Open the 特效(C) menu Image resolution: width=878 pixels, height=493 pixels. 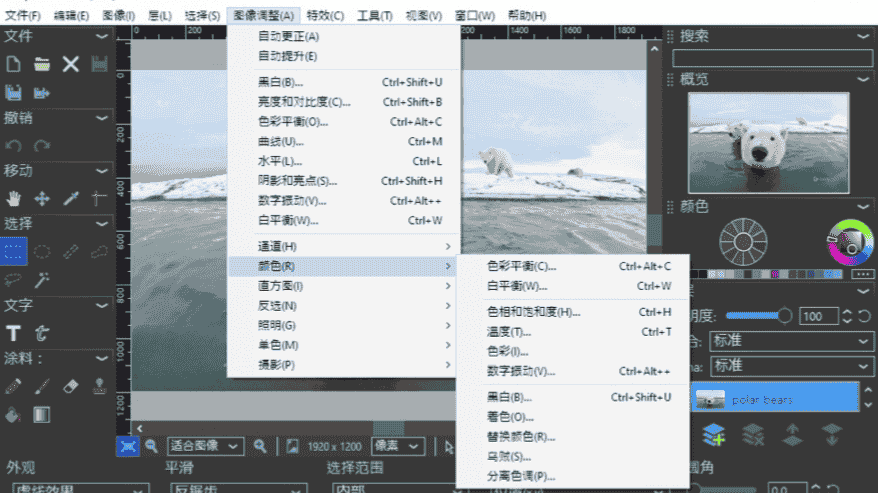coord(325,16)
